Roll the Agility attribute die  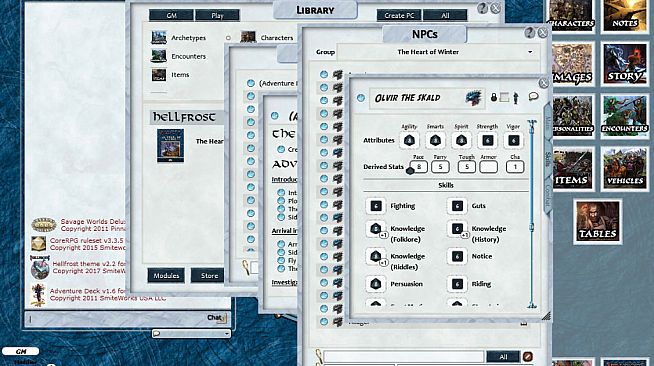(x=409, y=140)
